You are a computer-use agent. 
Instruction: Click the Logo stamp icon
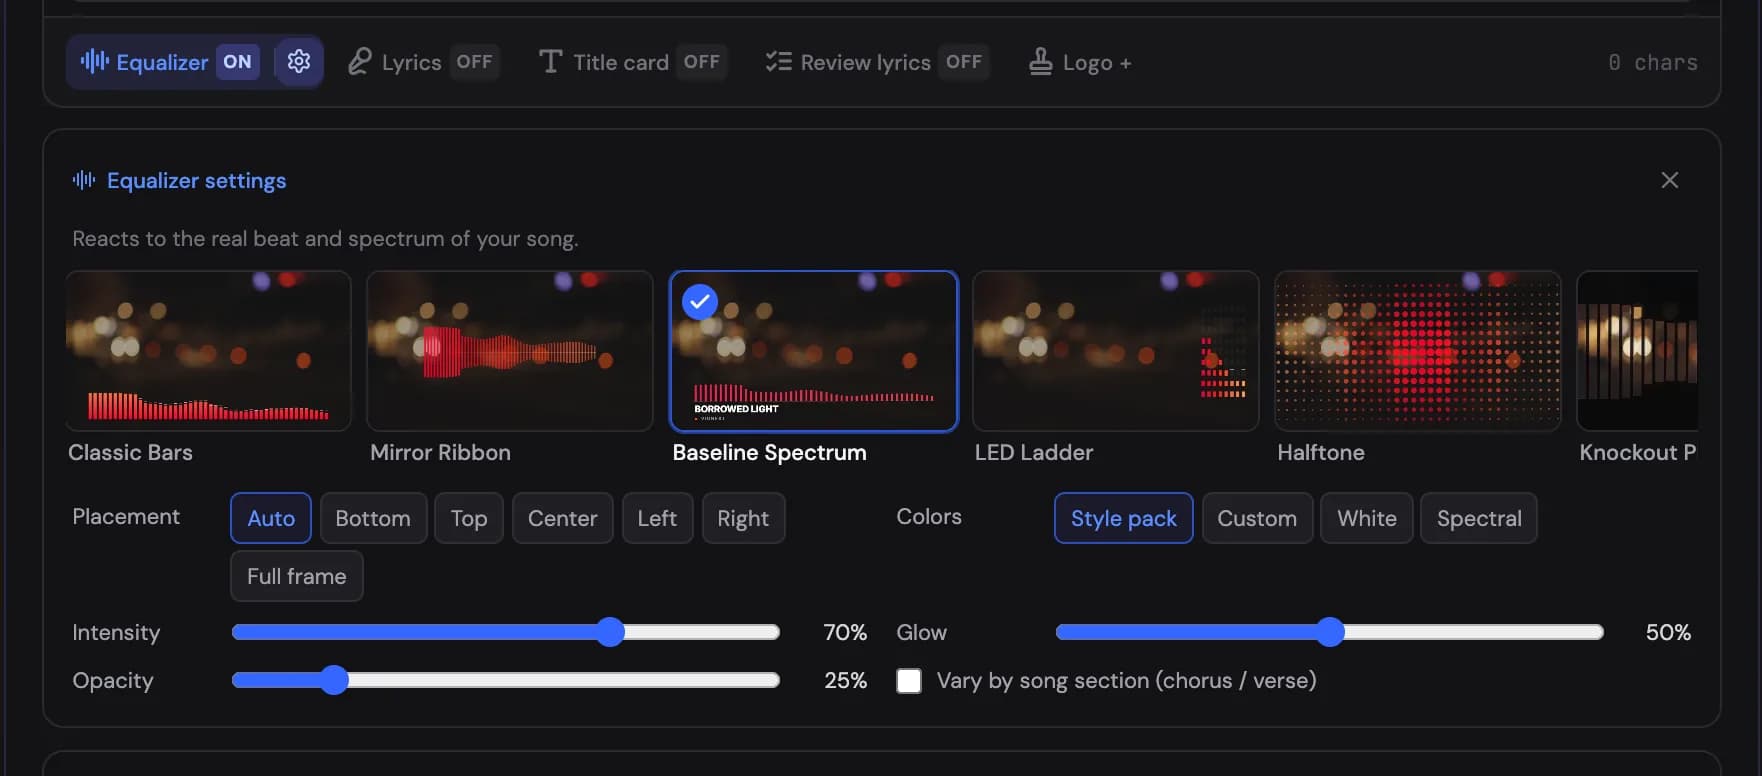coord(1041,62)
